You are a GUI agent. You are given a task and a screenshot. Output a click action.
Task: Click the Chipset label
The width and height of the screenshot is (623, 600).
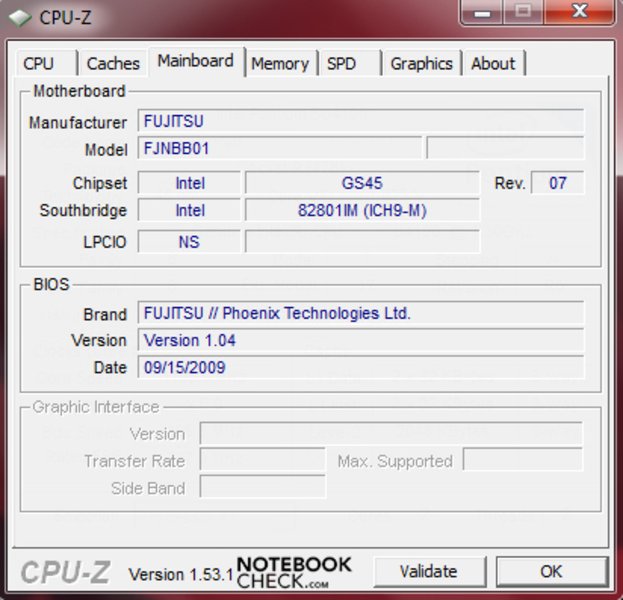[x=100, y=183]
